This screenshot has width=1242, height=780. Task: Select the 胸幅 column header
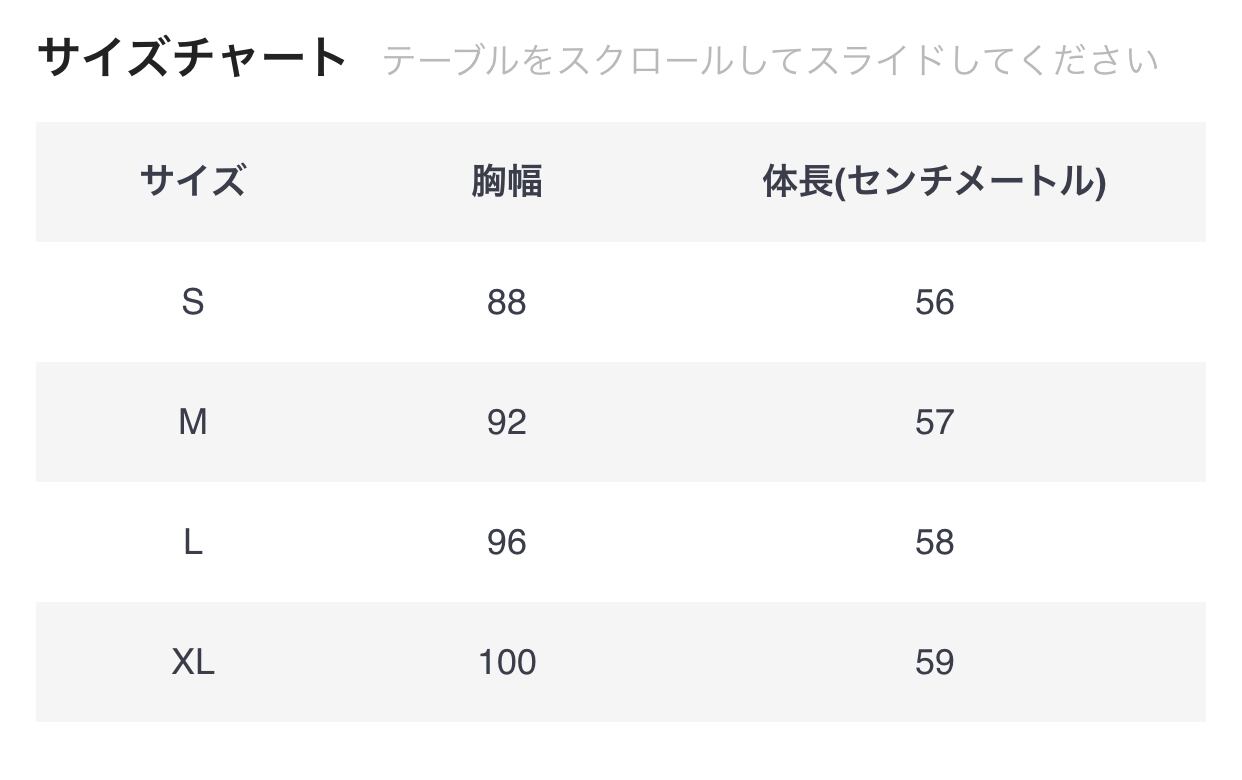pyautogui.click(x=506, y=182)
